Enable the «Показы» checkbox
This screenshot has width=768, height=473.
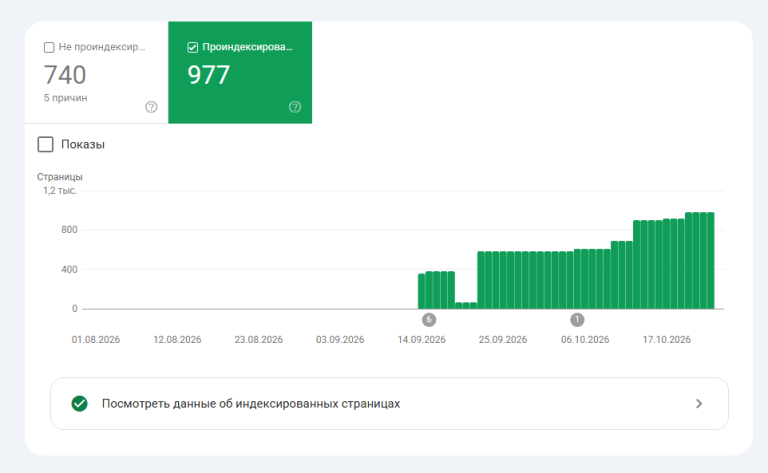click(46, 144)
